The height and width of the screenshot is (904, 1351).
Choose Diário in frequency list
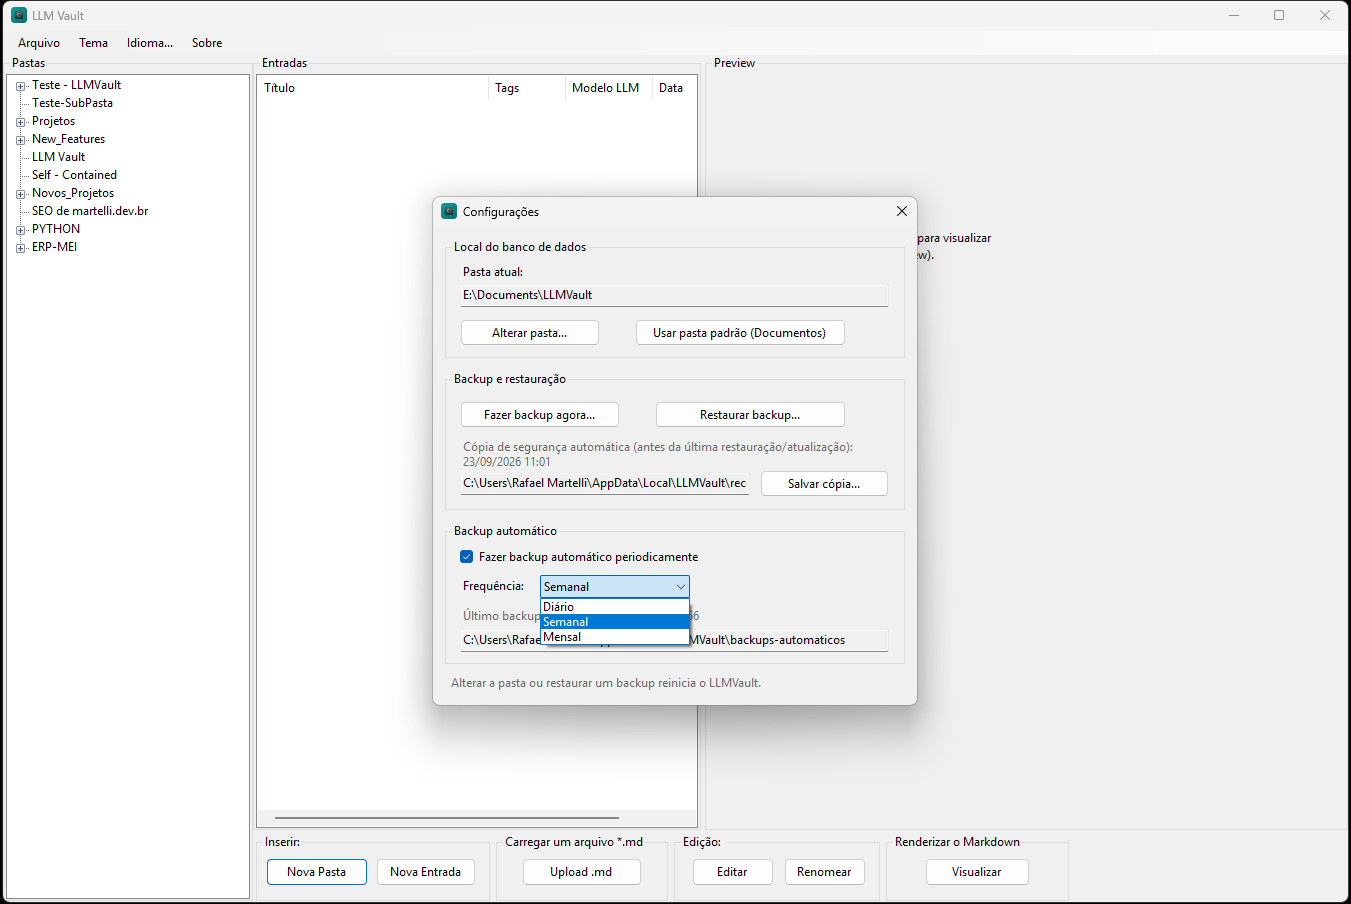(x=615, y=607)
